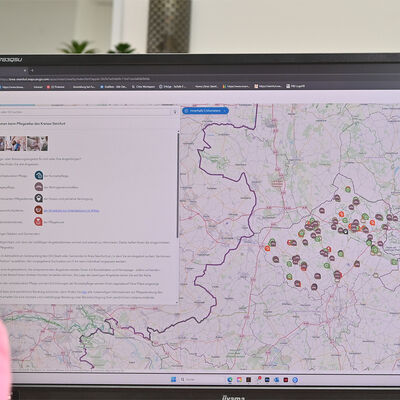Screen dimensions: 400x400
Task: Open a new browser tab
Action: tap(32, 70)
